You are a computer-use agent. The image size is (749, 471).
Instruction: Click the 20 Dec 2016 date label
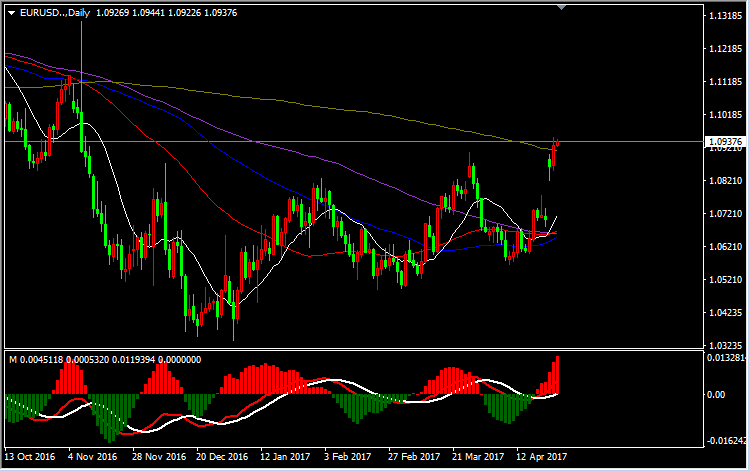click(x=222, y=457)
